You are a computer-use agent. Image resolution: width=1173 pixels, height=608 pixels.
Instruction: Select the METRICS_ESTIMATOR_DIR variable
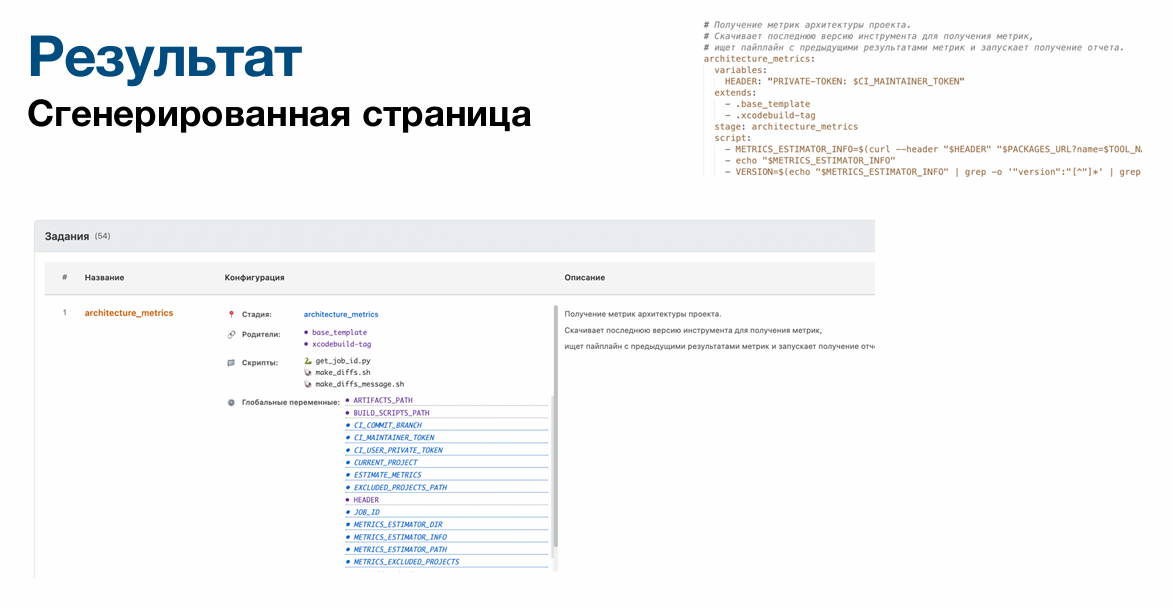pos(398,524)
